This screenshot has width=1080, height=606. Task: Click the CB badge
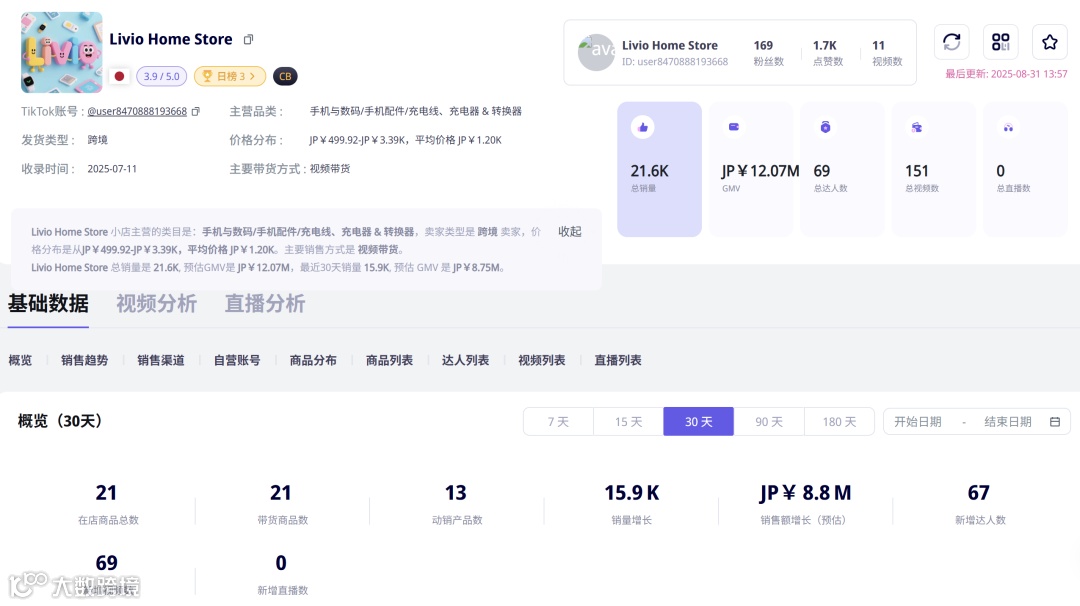(x=285, y=76)
